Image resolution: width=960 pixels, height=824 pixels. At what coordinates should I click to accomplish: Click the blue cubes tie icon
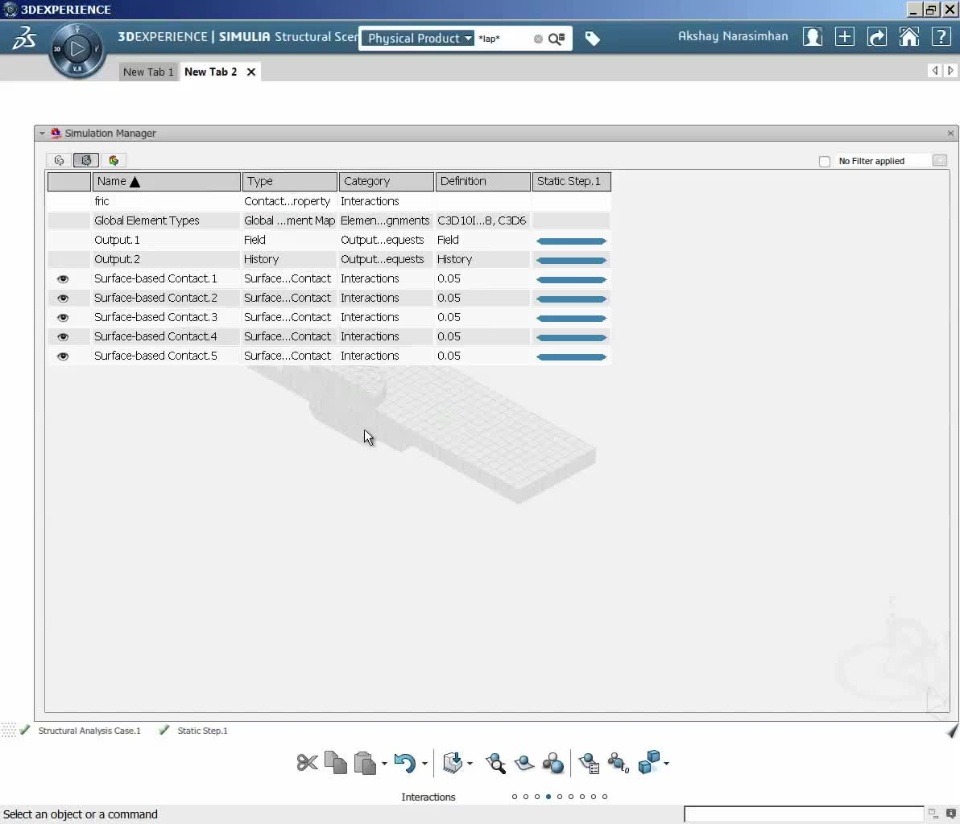tap(649, 762)
